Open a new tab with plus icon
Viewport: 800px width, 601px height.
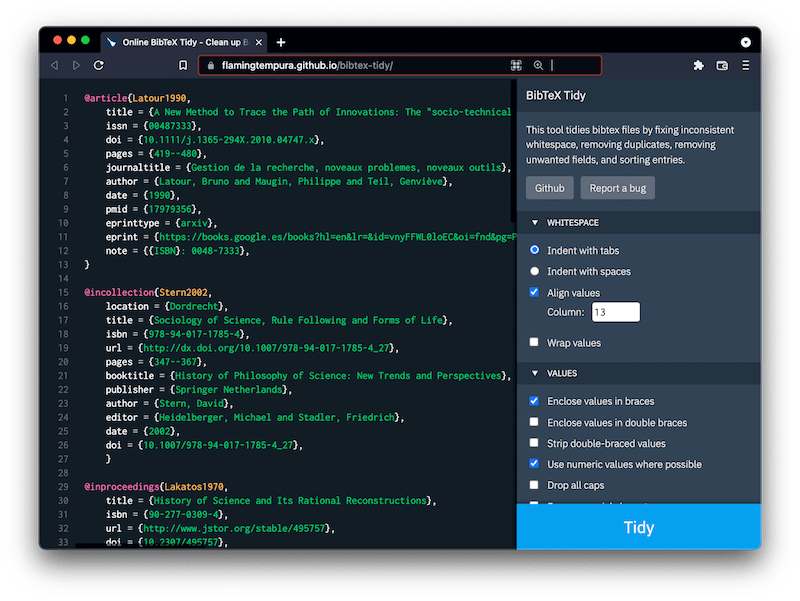point(281,42)
